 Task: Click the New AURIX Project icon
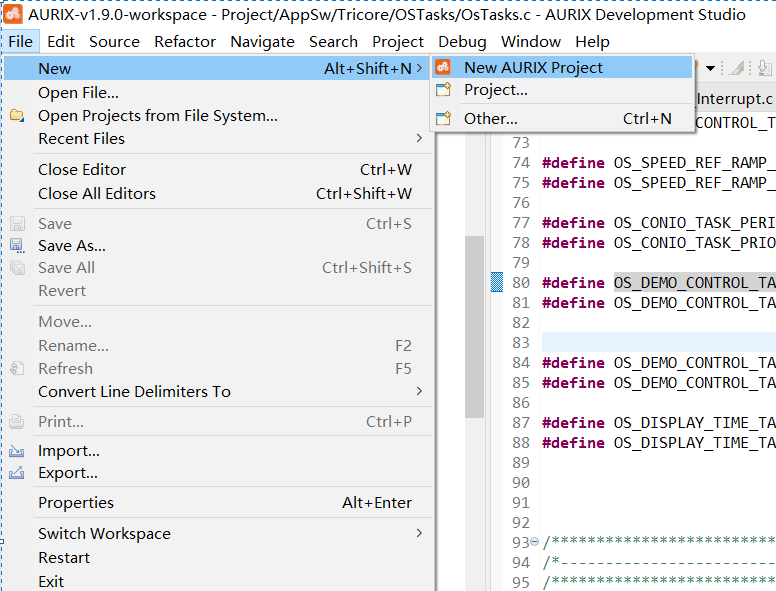pos(443,67)
